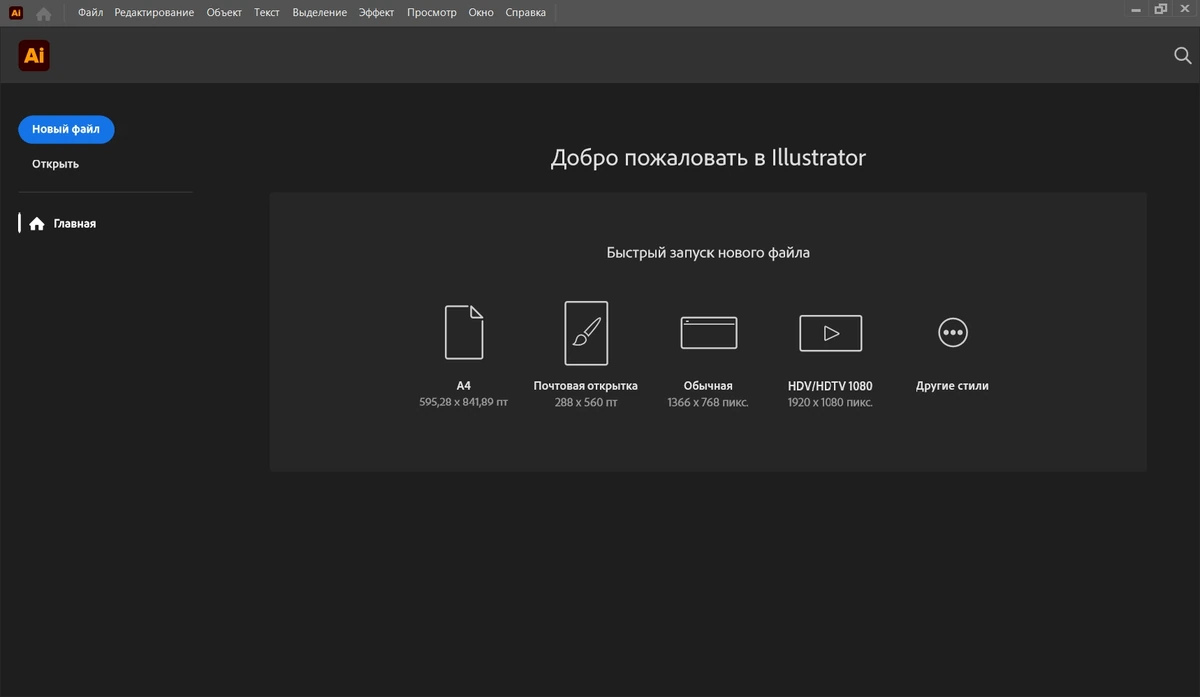Click the 1920 x 1080 пикс. size text
Image resolution: width=1200 pixels, height=697 pixels.
coord(830,403)
